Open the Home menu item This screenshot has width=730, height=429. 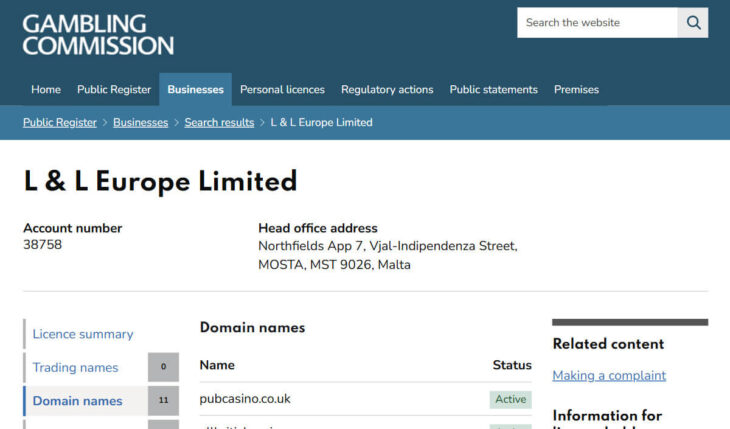(x=46, y=89)
